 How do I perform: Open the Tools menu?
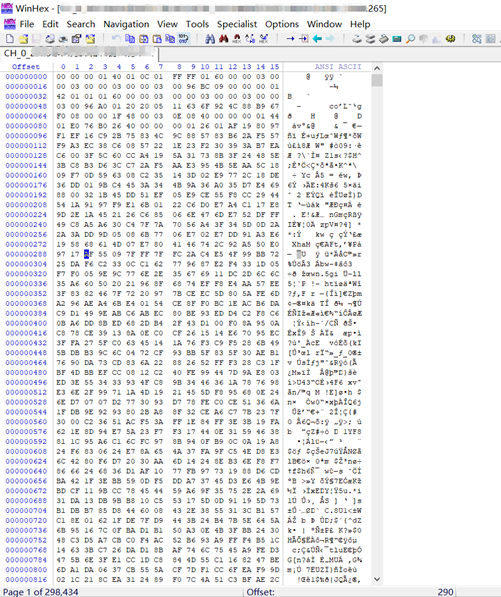(197, 24)
